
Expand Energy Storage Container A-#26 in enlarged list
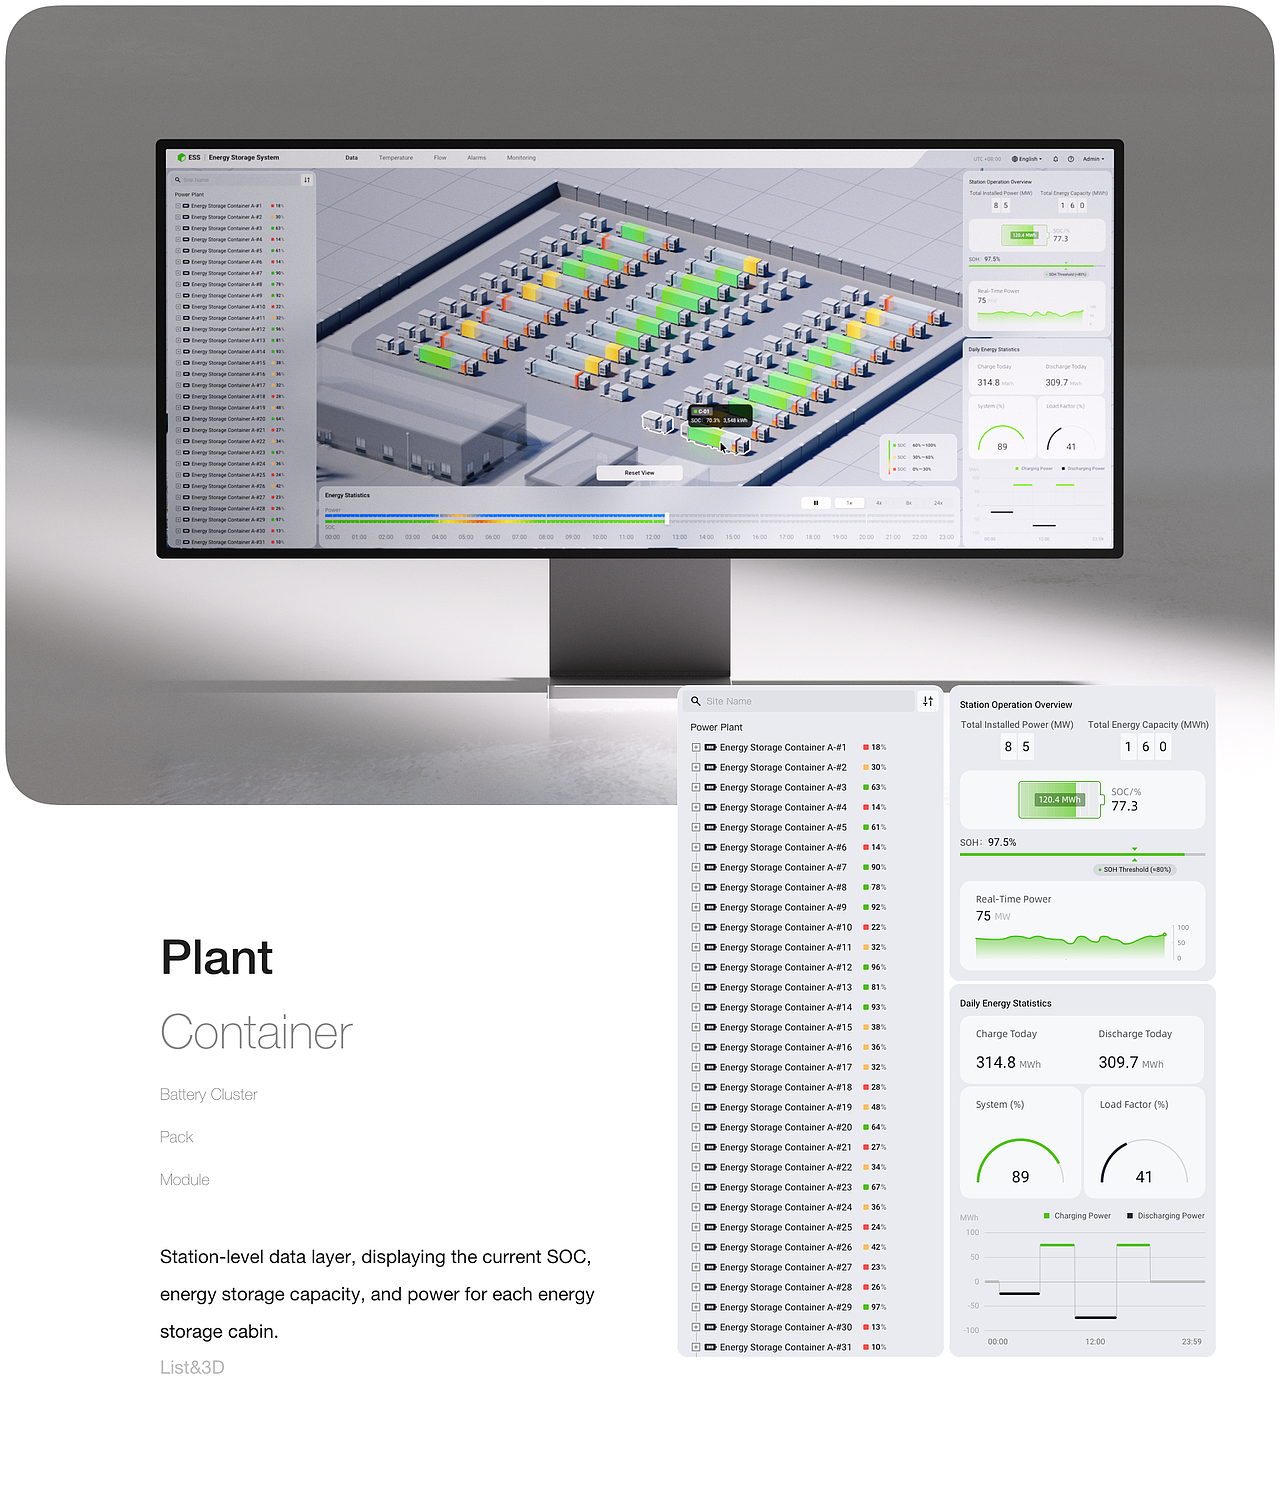696,1247
